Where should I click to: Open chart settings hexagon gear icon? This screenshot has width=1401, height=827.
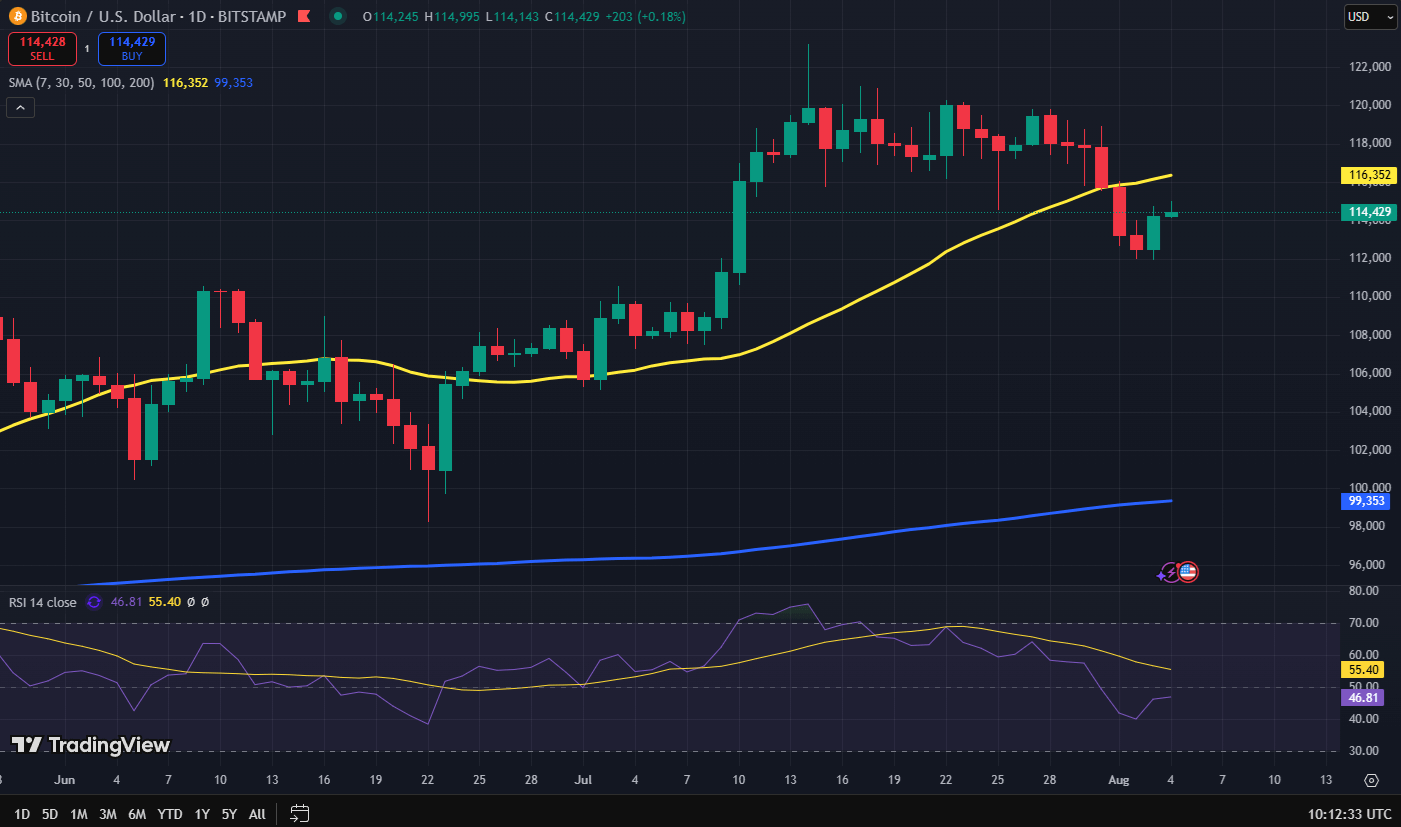coord(1371,780)
